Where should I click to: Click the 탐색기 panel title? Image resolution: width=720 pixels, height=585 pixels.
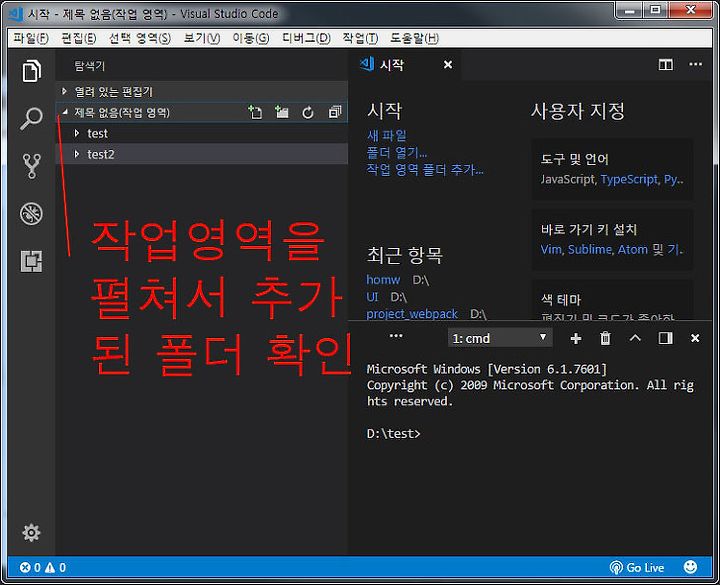click(90, 66)
